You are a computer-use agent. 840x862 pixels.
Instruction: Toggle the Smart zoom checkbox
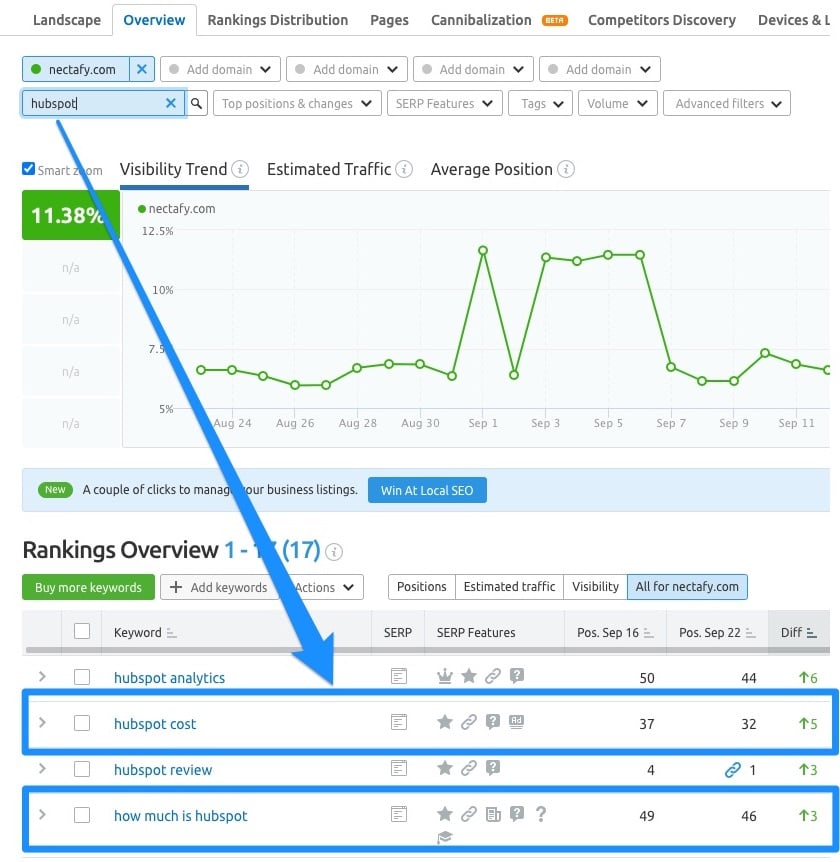(x=29, y=168)
